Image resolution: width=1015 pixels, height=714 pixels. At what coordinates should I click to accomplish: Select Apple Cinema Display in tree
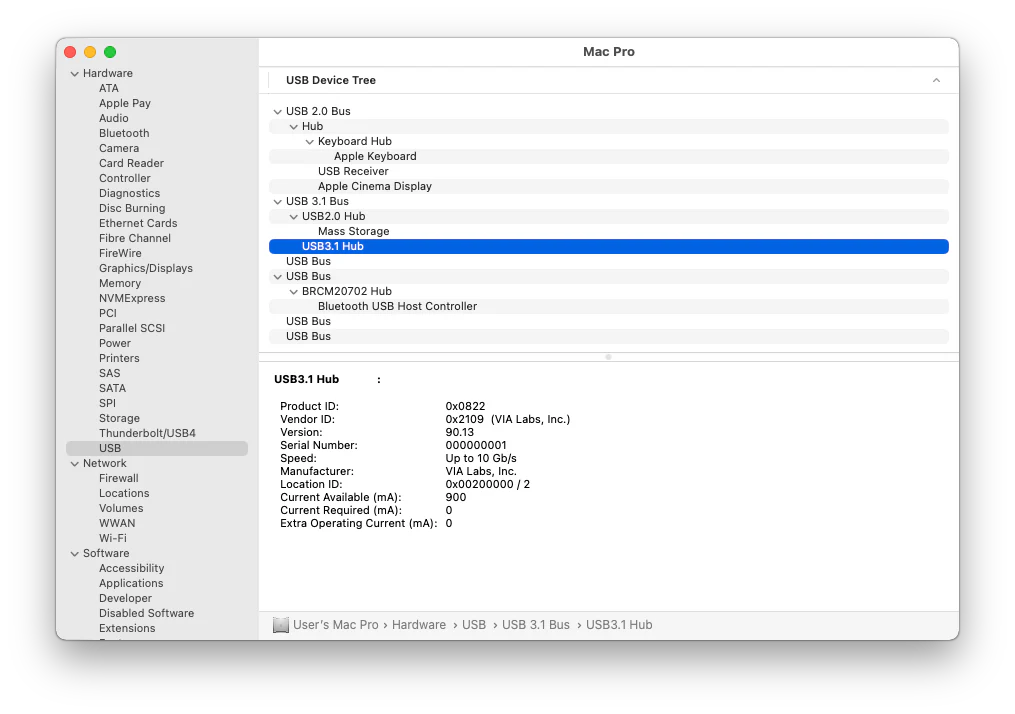[x=374, y=186]
